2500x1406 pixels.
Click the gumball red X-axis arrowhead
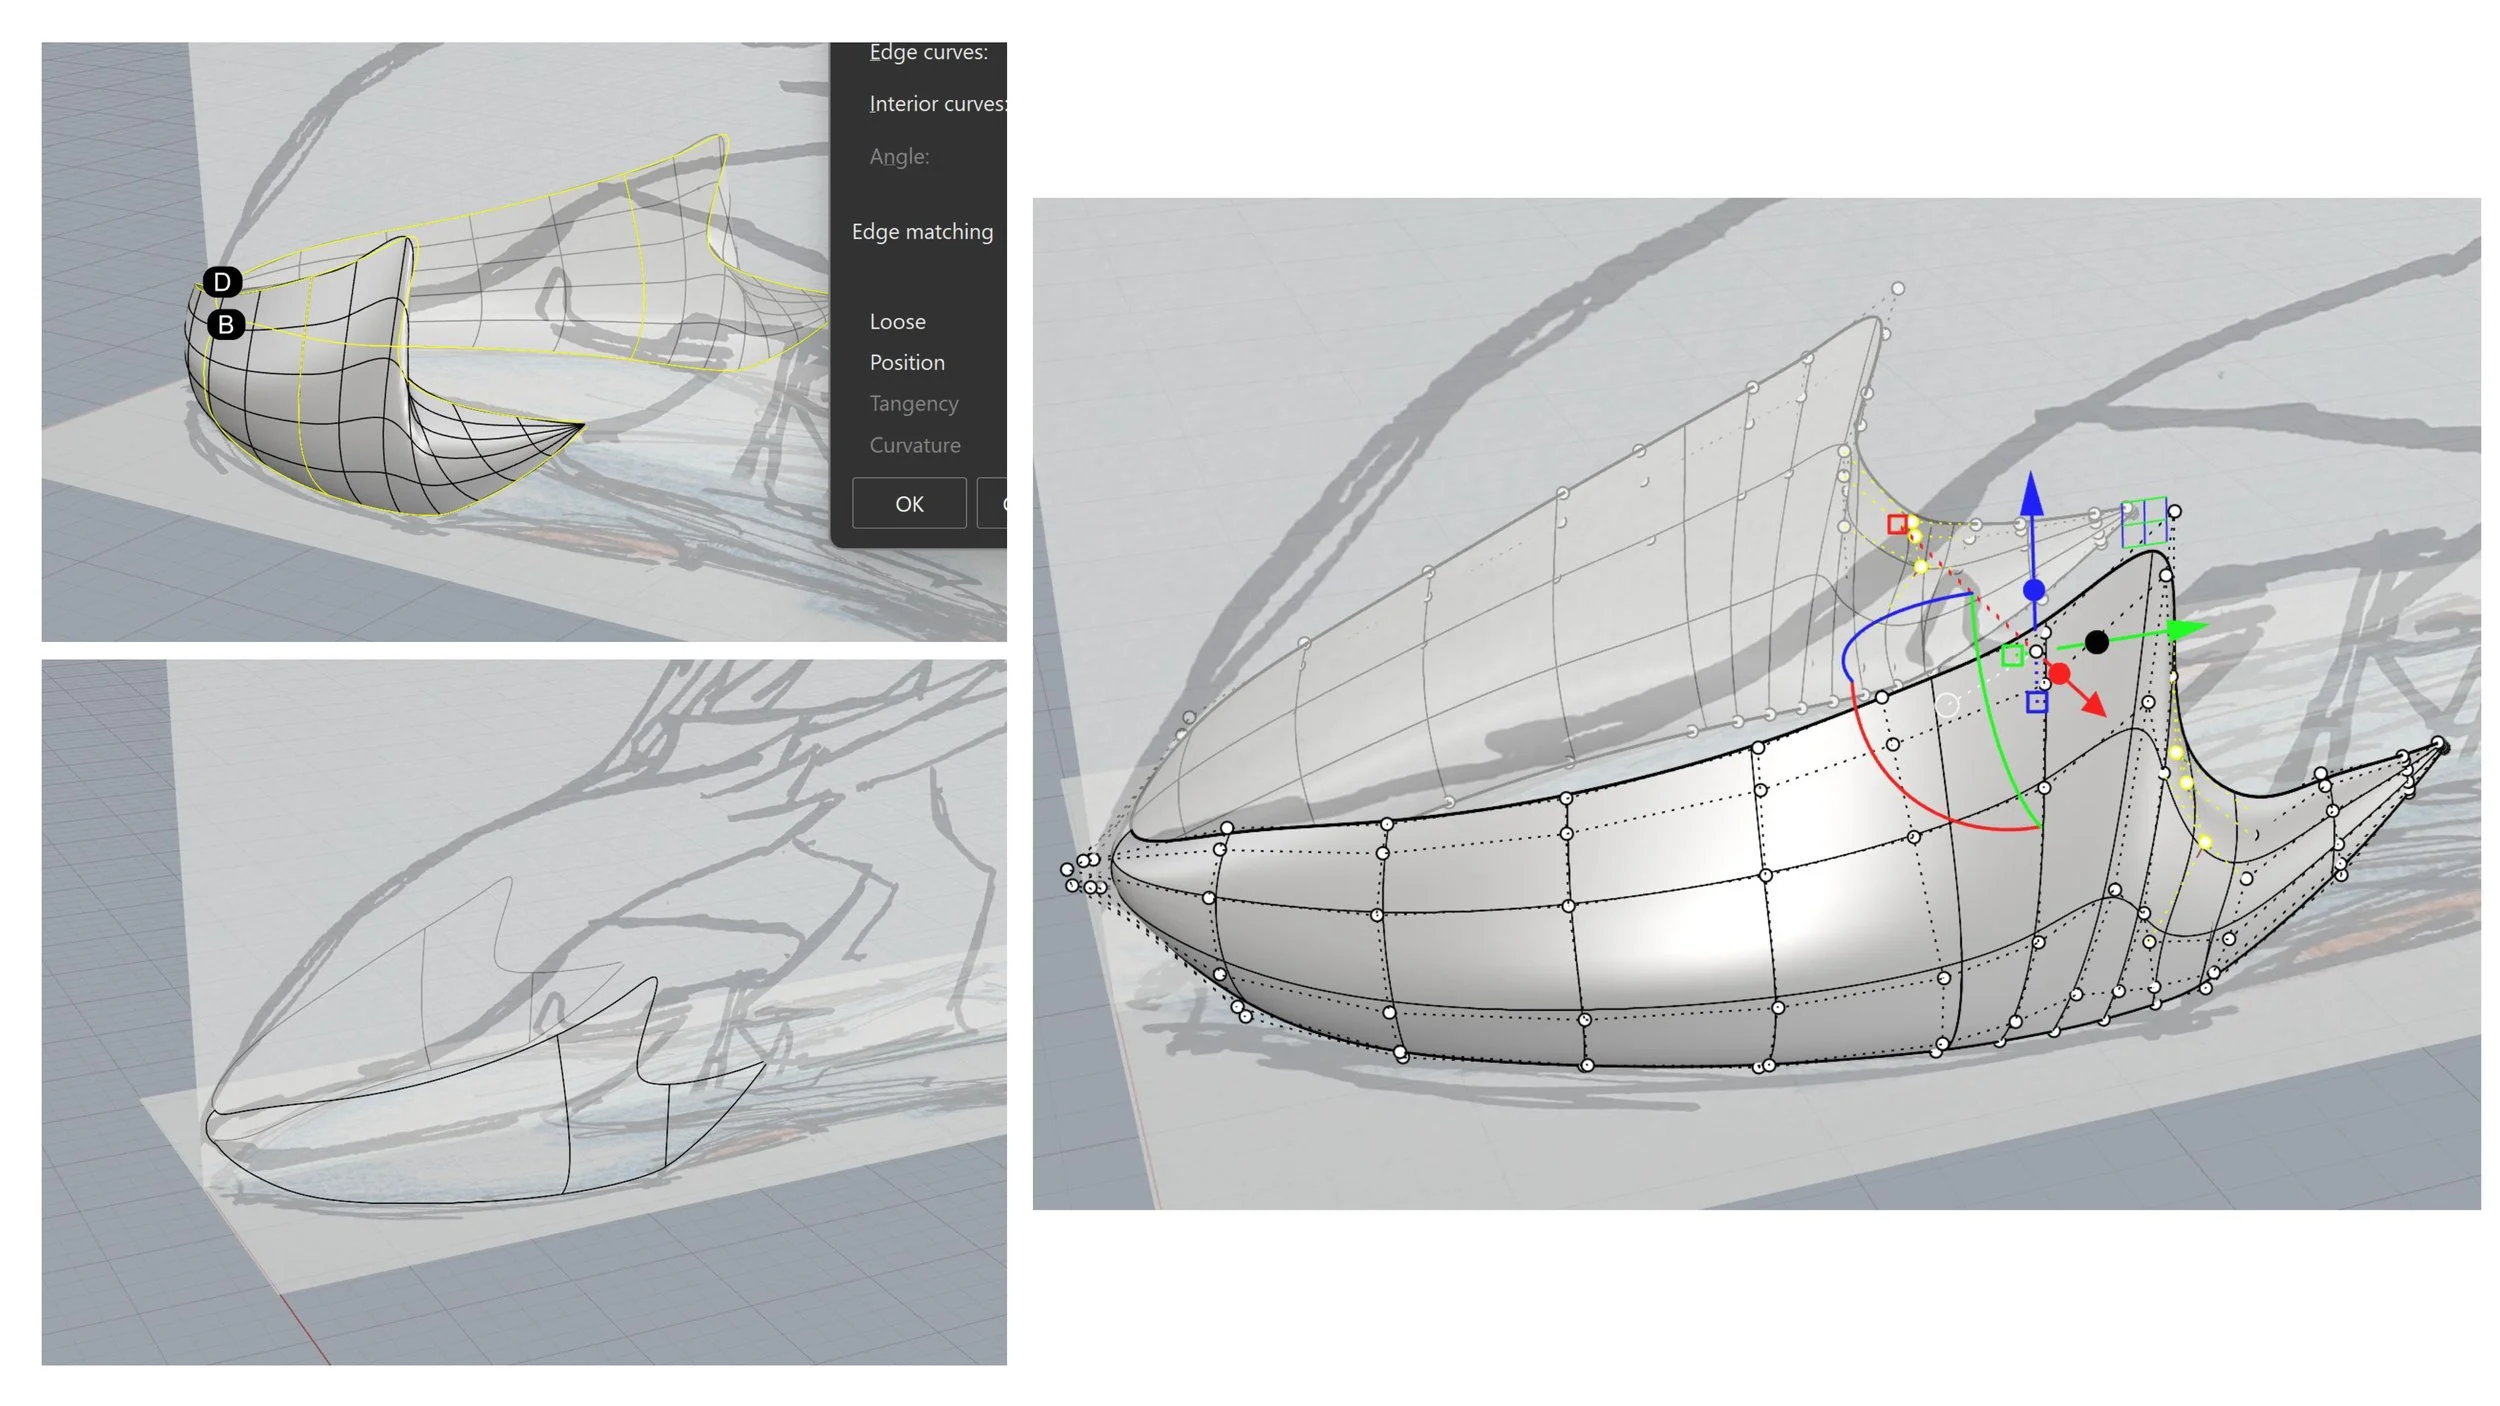(x=2094, y=704)
